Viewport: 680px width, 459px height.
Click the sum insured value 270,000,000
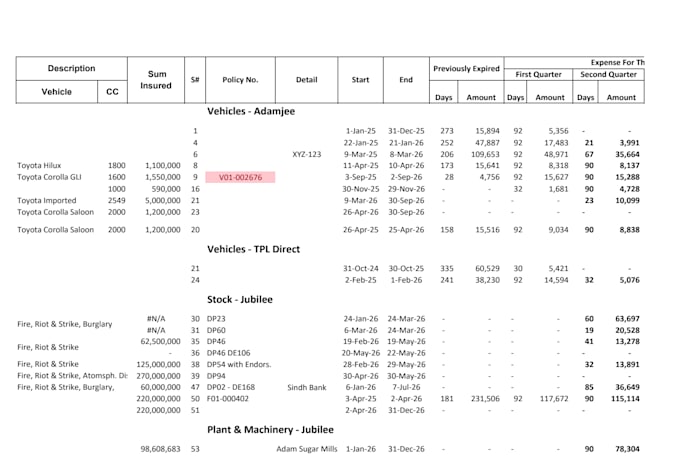(158, 376)
